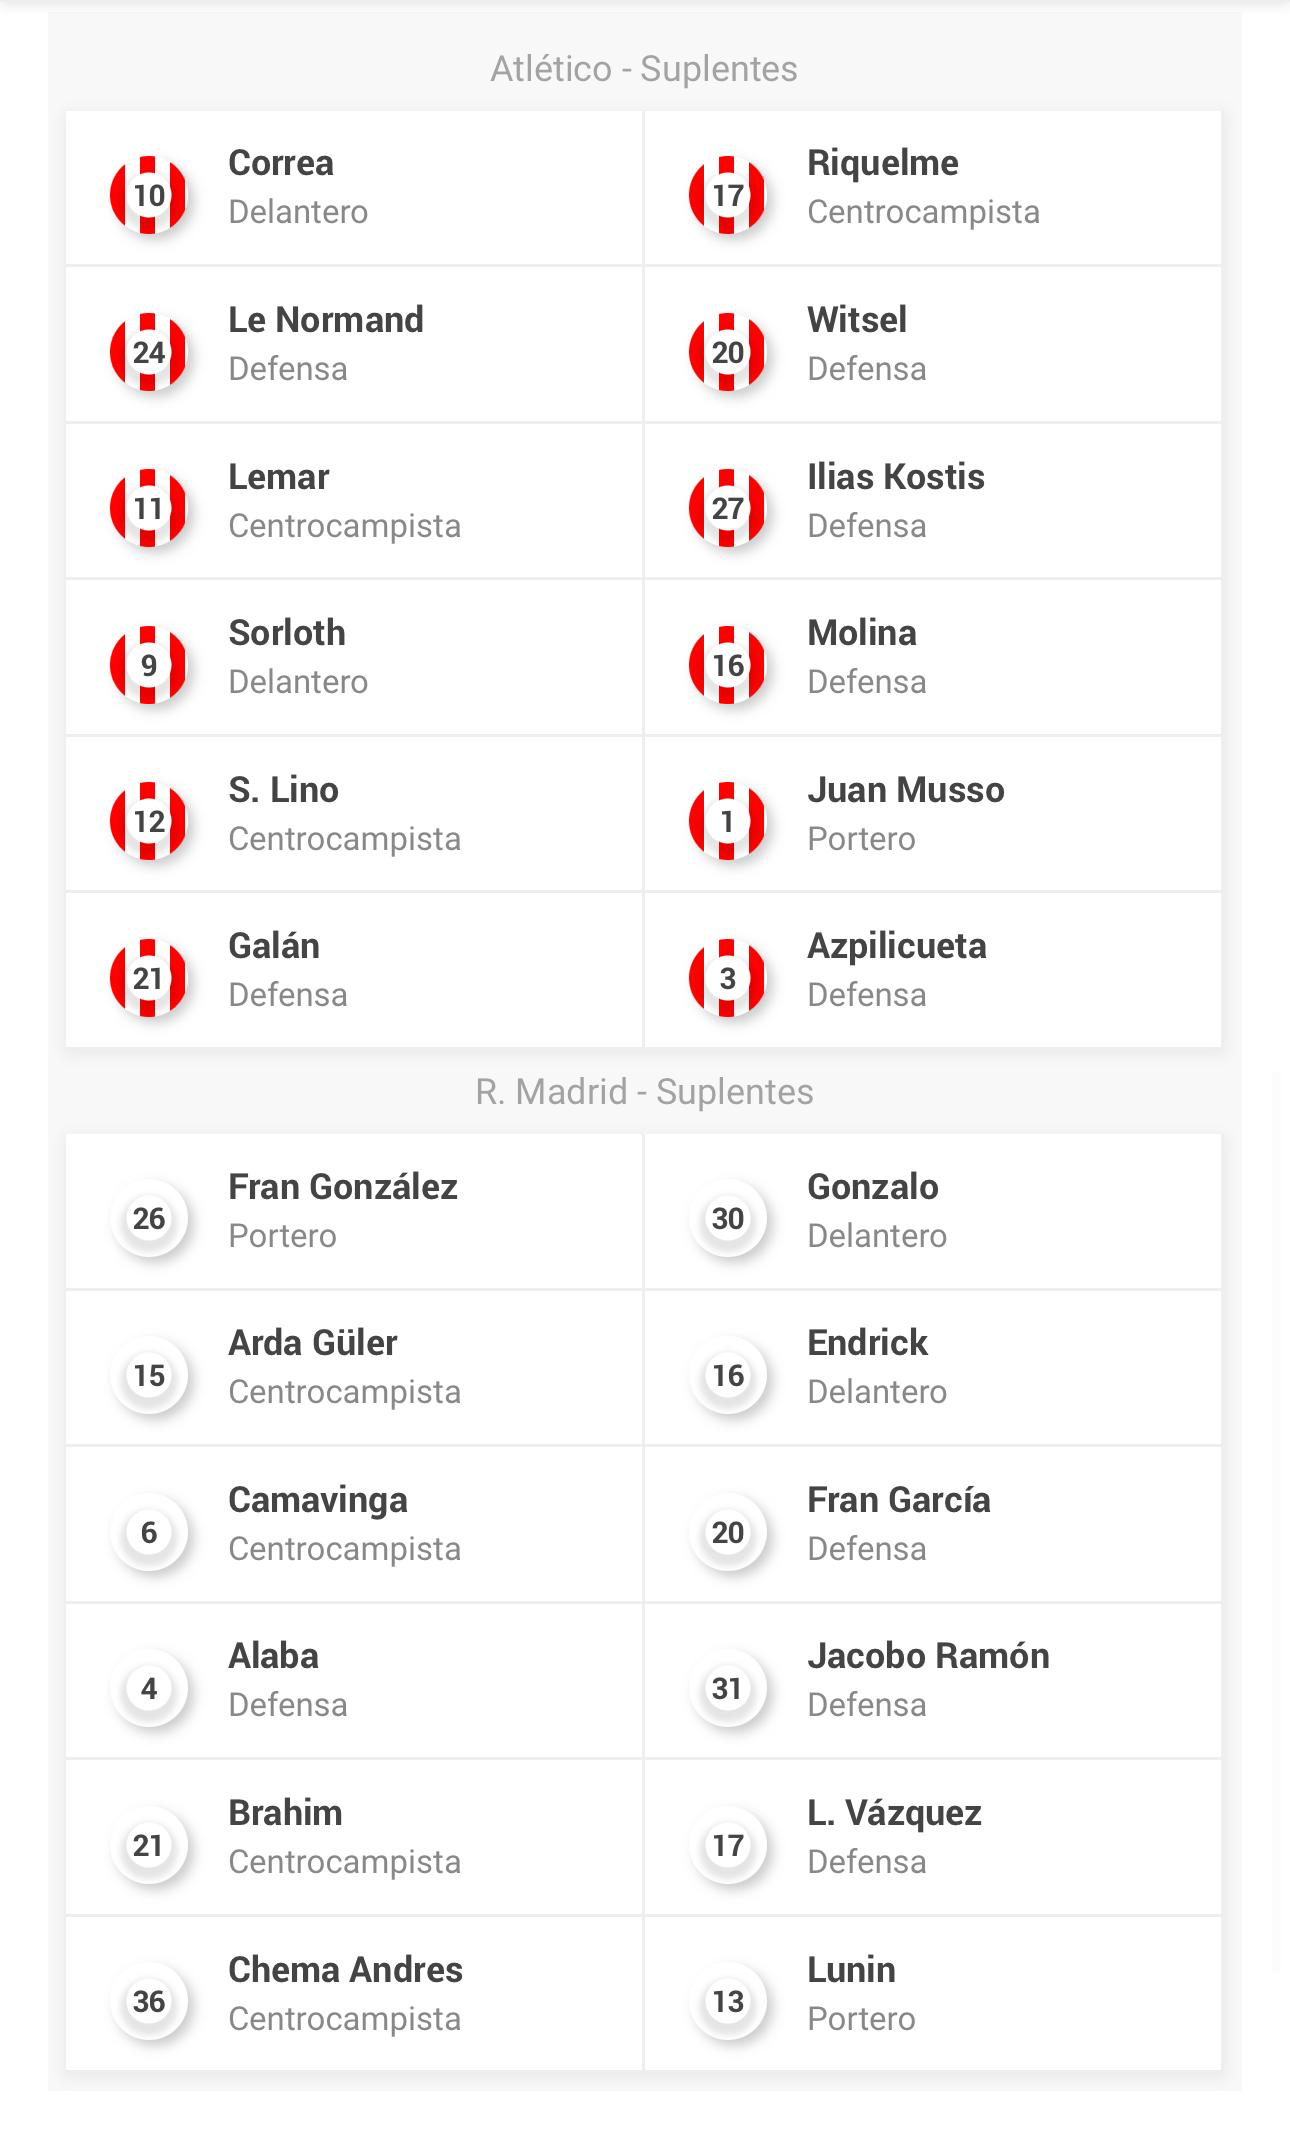This screenshot has width=1290, height=2144.
Task: Select Endrick's number 16 white badge
Action: (728, 1375)
